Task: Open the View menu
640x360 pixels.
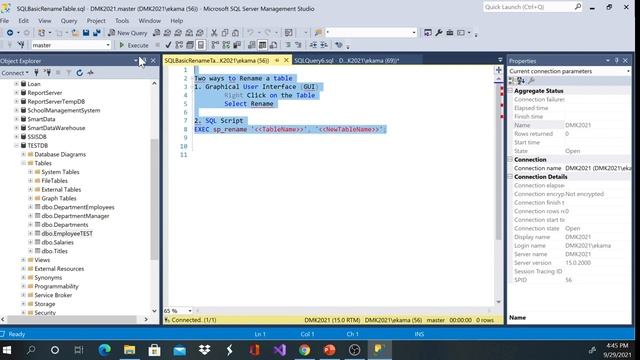Action: (44, 21)
